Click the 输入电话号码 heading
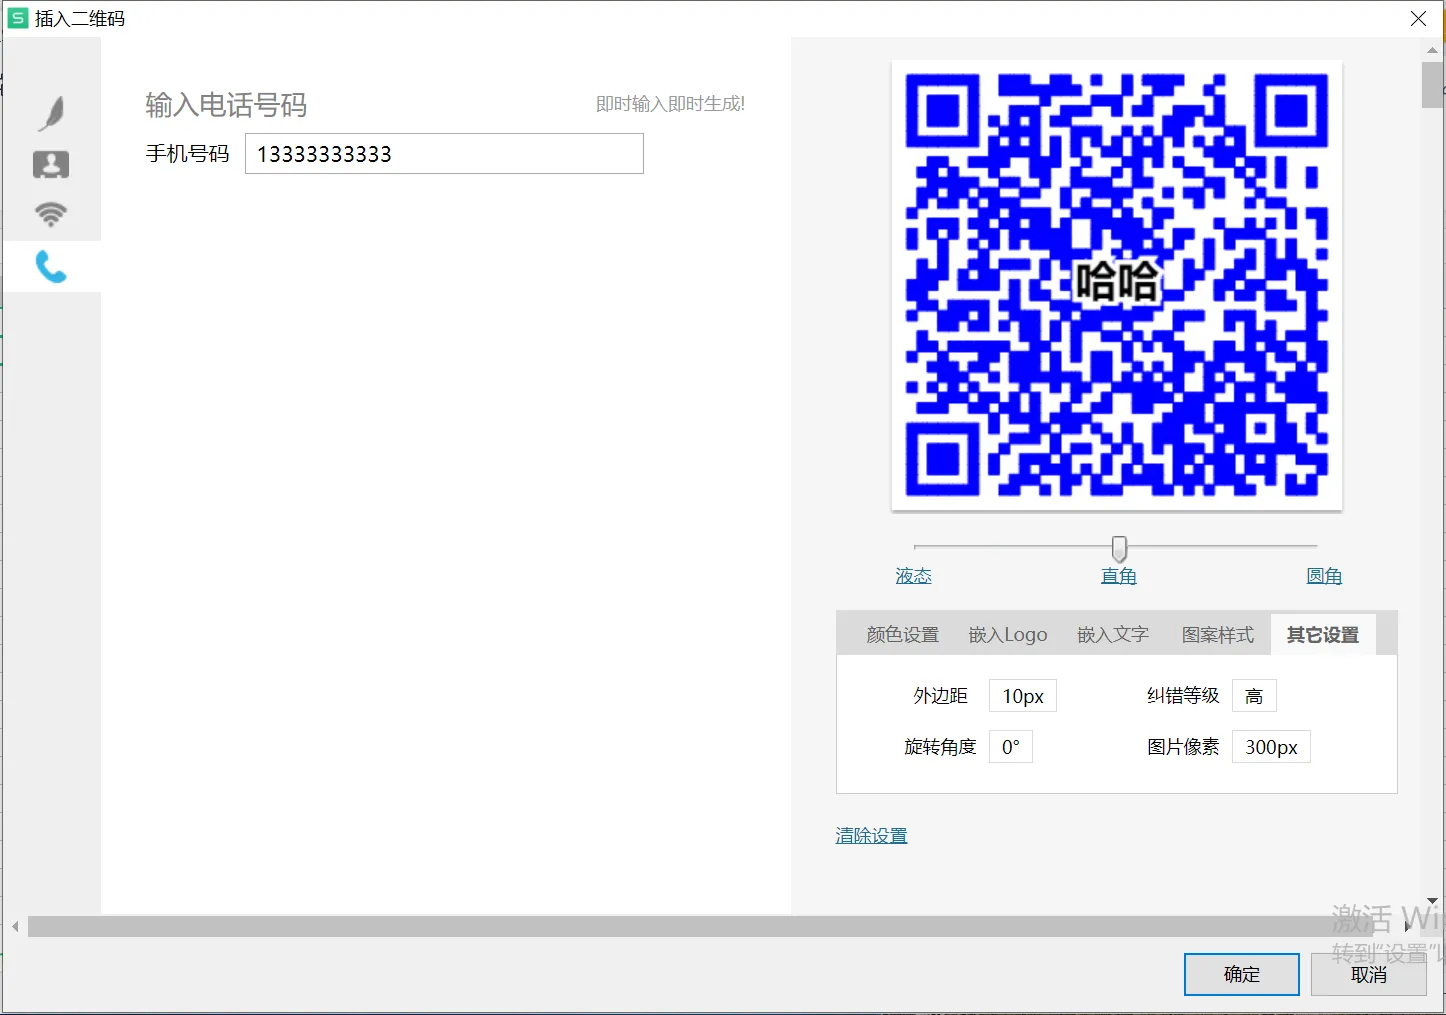 pyautogui.click(x=226, y=105)
